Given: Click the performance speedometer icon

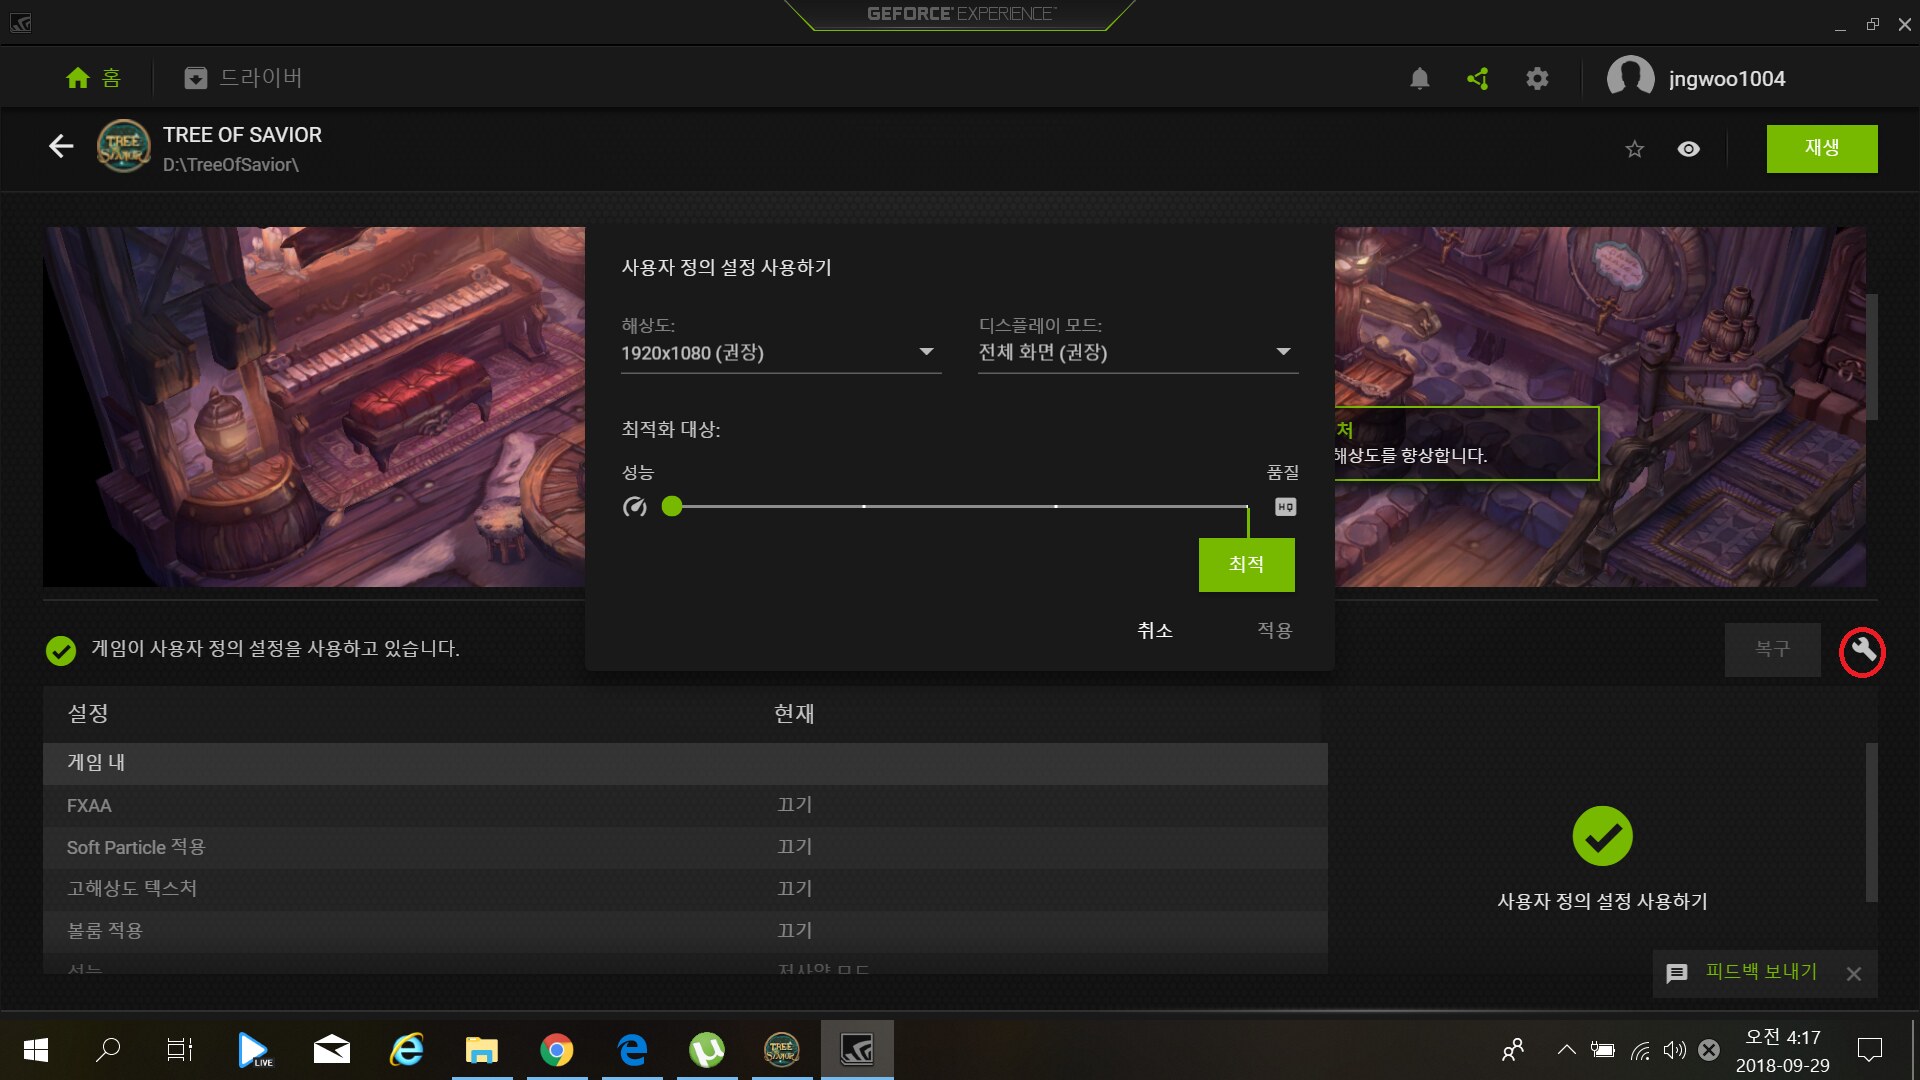Looking at the screenshot, I should click(x=634, y=507).
